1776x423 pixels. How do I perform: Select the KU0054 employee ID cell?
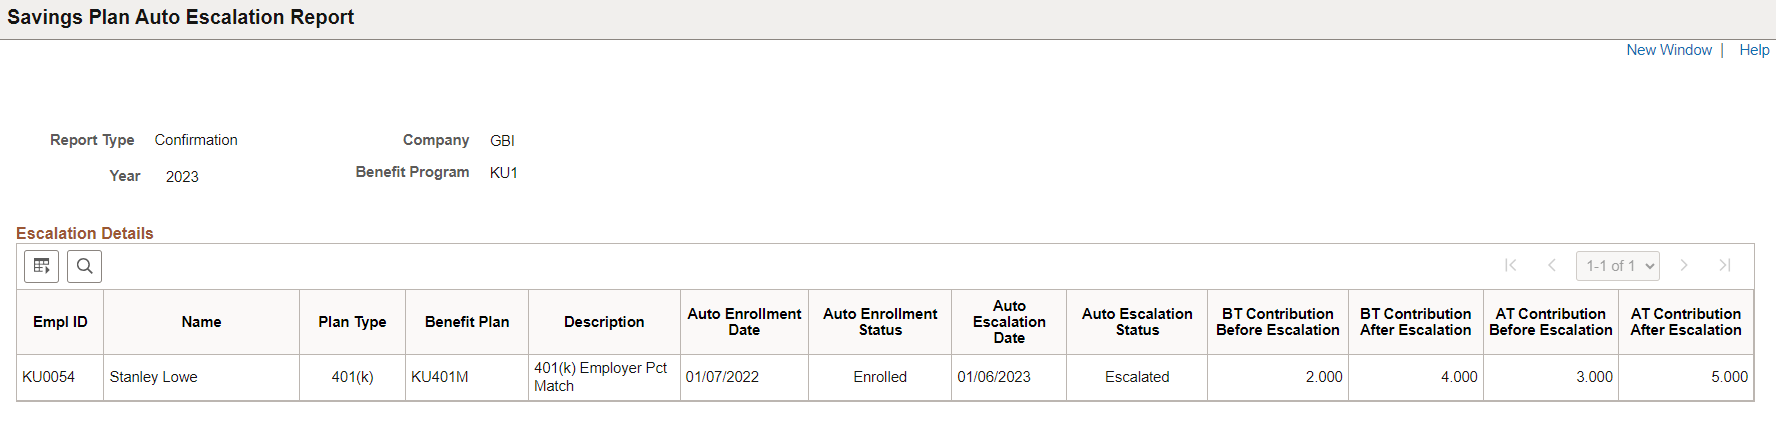(49, 377)
